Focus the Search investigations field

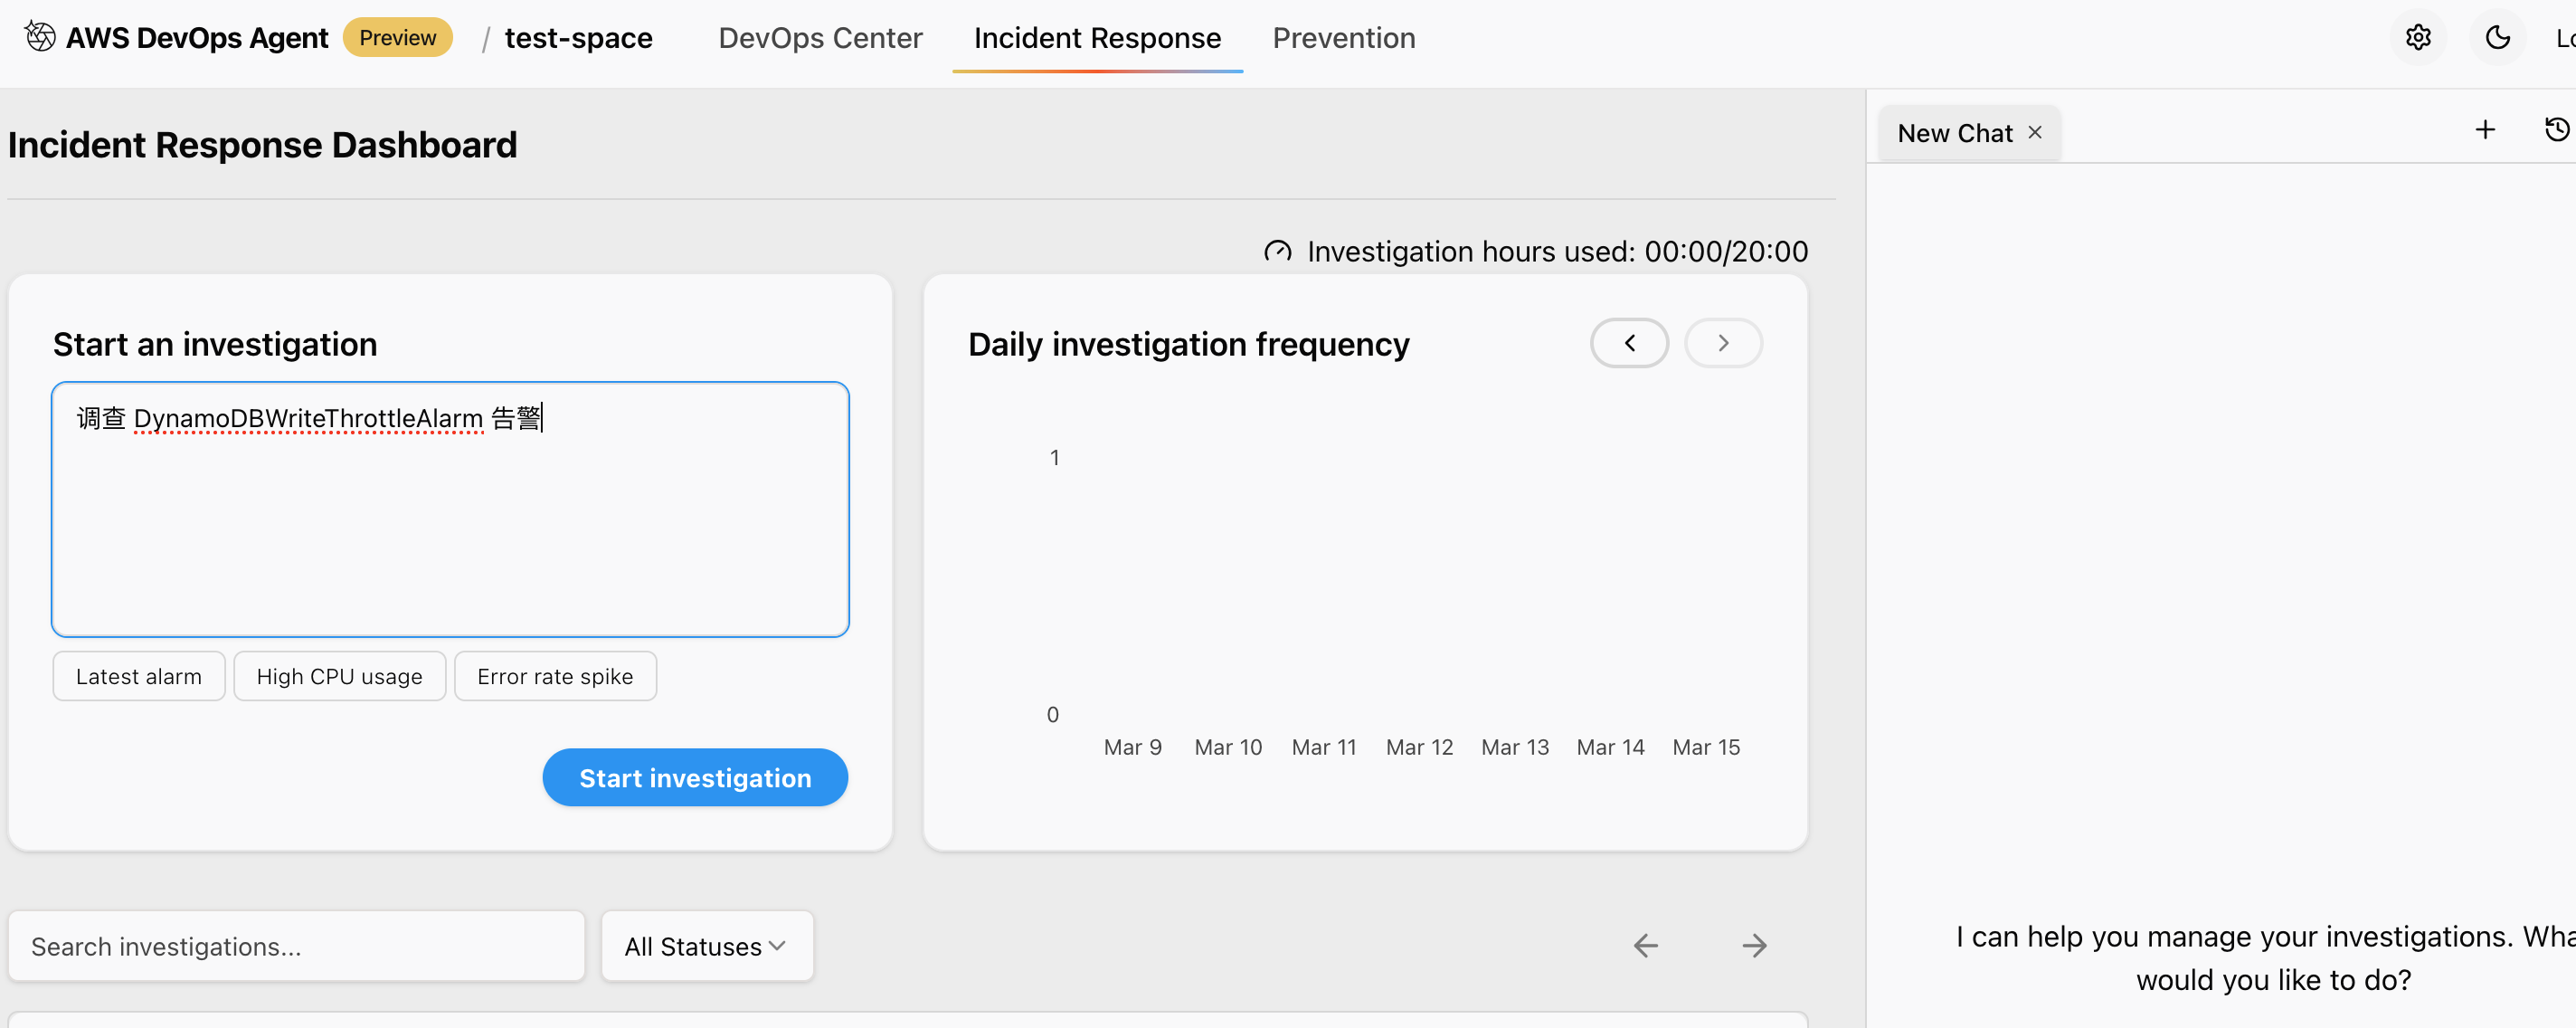coord(296,946)
